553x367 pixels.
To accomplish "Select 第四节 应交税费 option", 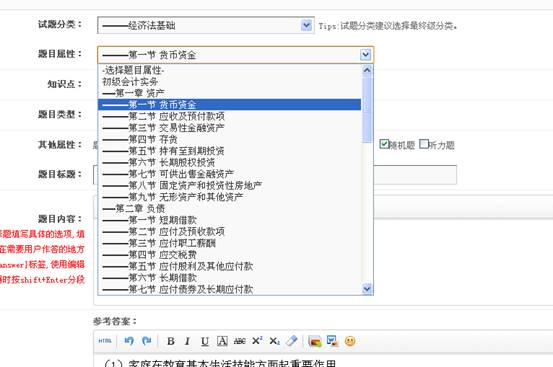I will (230, 255).
